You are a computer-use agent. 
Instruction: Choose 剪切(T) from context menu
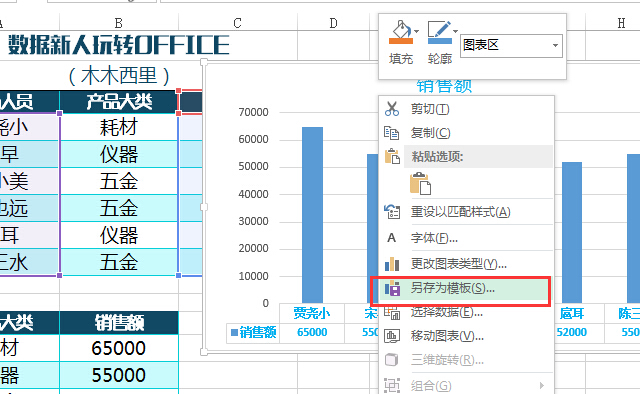(x=430, y=109)
